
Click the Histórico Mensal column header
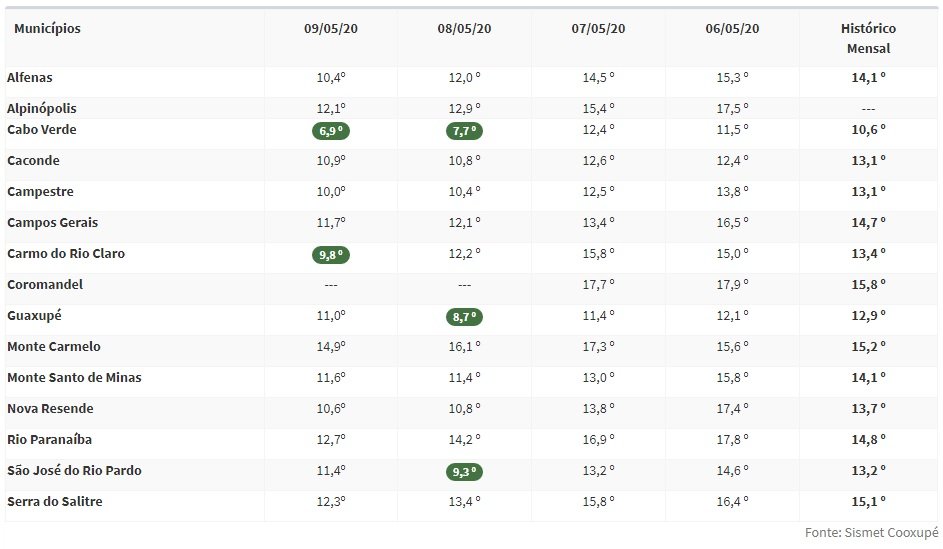click(868, 38)
